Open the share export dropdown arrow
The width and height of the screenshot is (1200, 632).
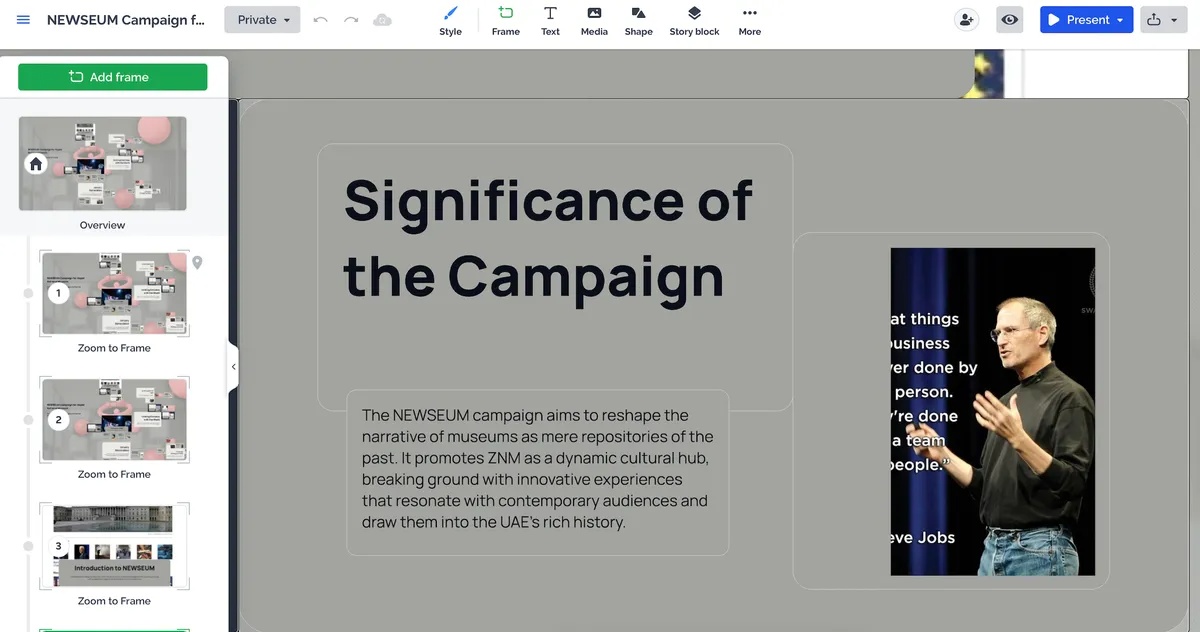pyautogui.click(x=1176, y=19)
